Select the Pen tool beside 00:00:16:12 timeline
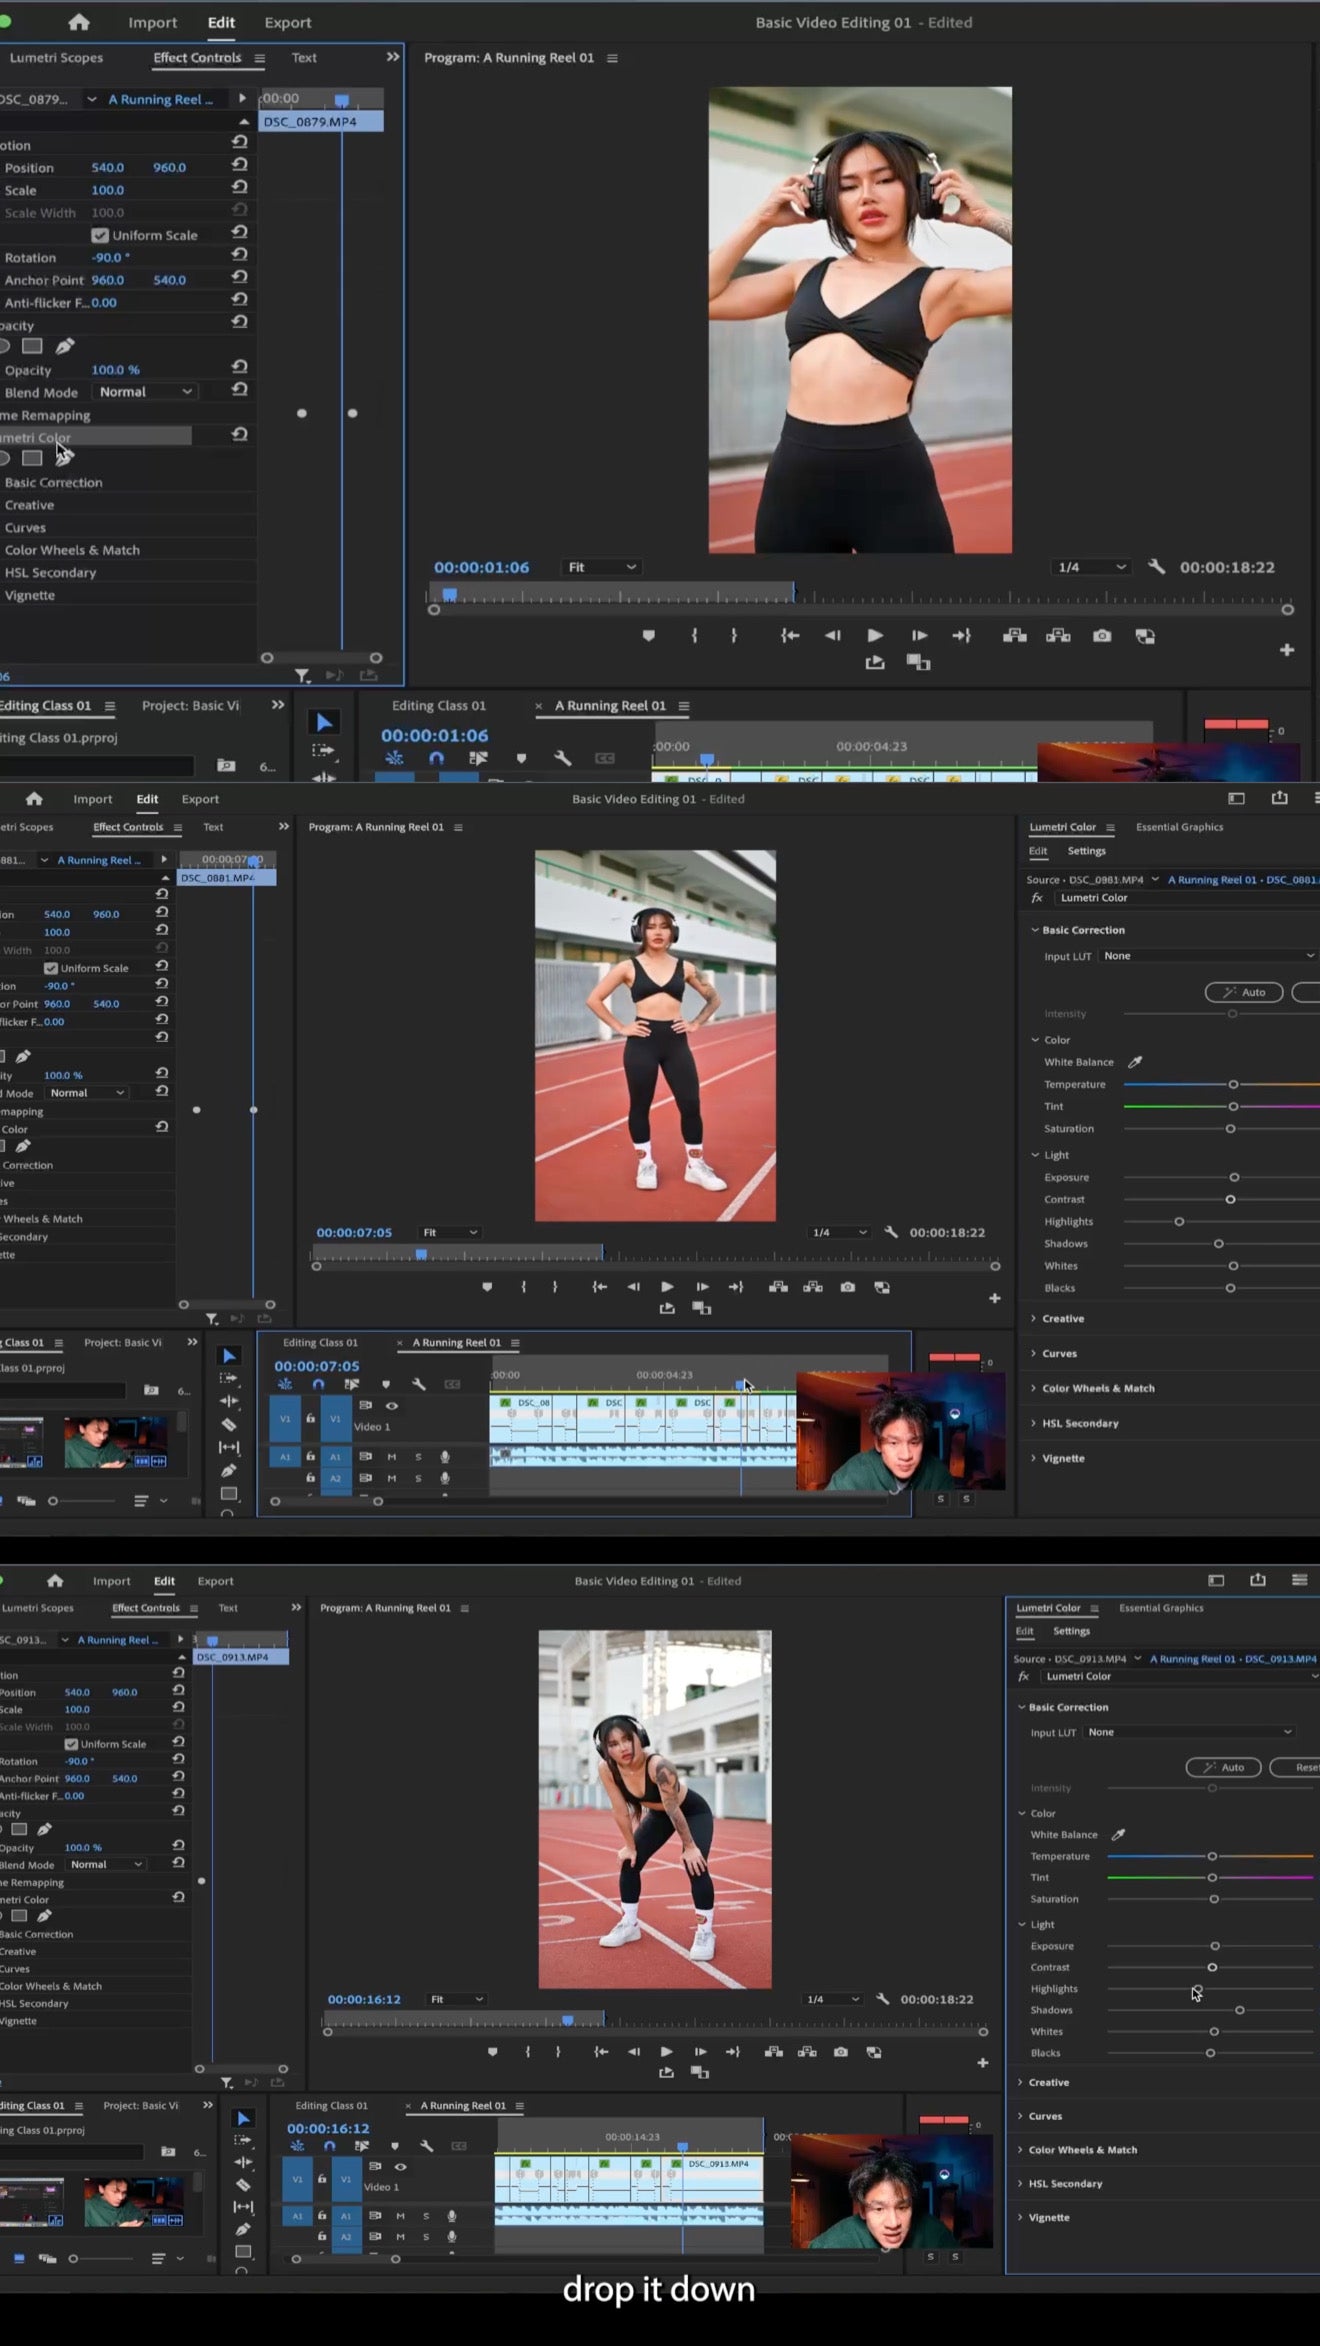 point(242,2229)
